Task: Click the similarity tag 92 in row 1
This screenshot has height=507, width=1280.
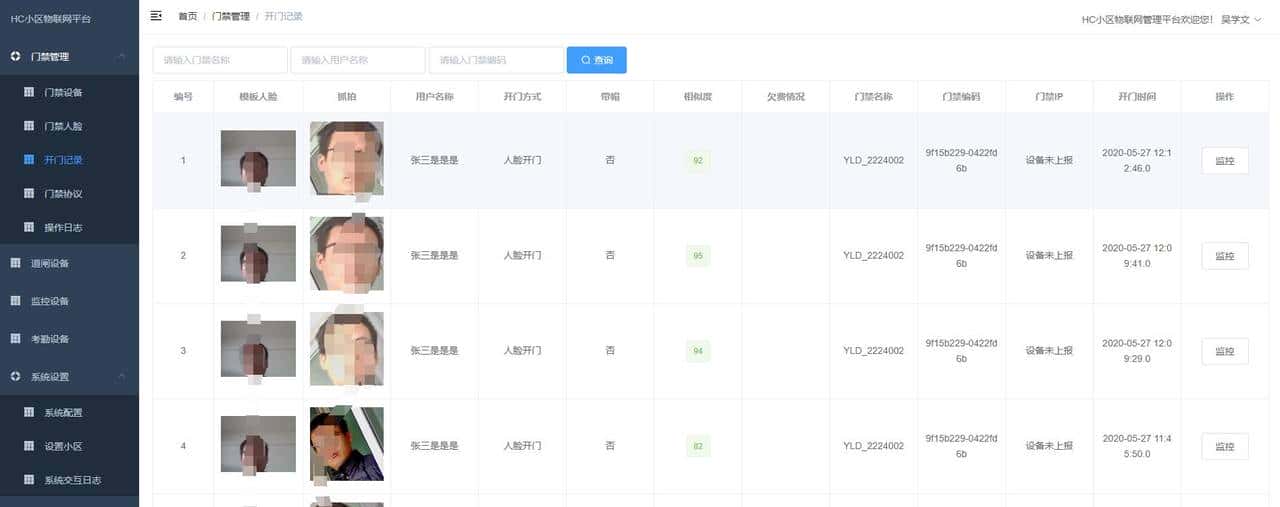Action: (x=698, y=160)
